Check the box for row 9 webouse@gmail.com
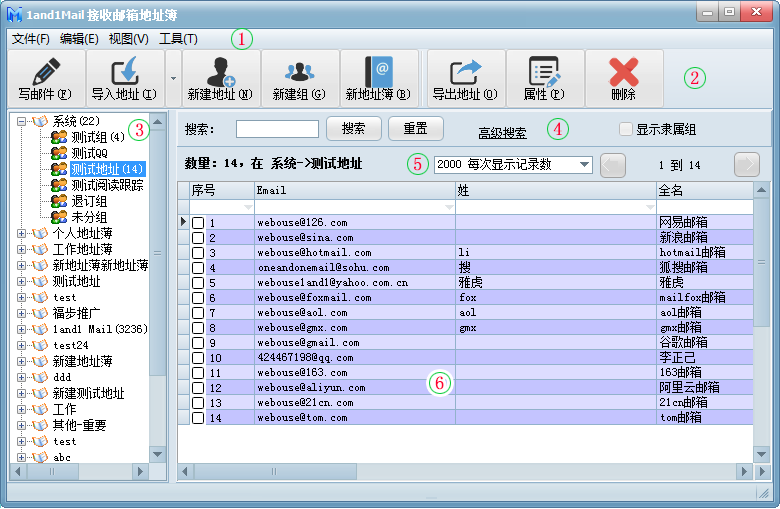The image size is (780, 509). pyautogui.click(x=198, y=343)
